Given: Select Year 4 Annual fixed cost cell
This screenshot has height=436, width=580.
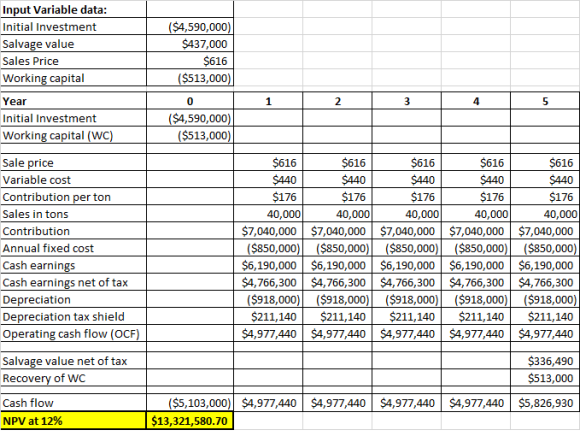Looking at the screenshot, I should 476,248.
